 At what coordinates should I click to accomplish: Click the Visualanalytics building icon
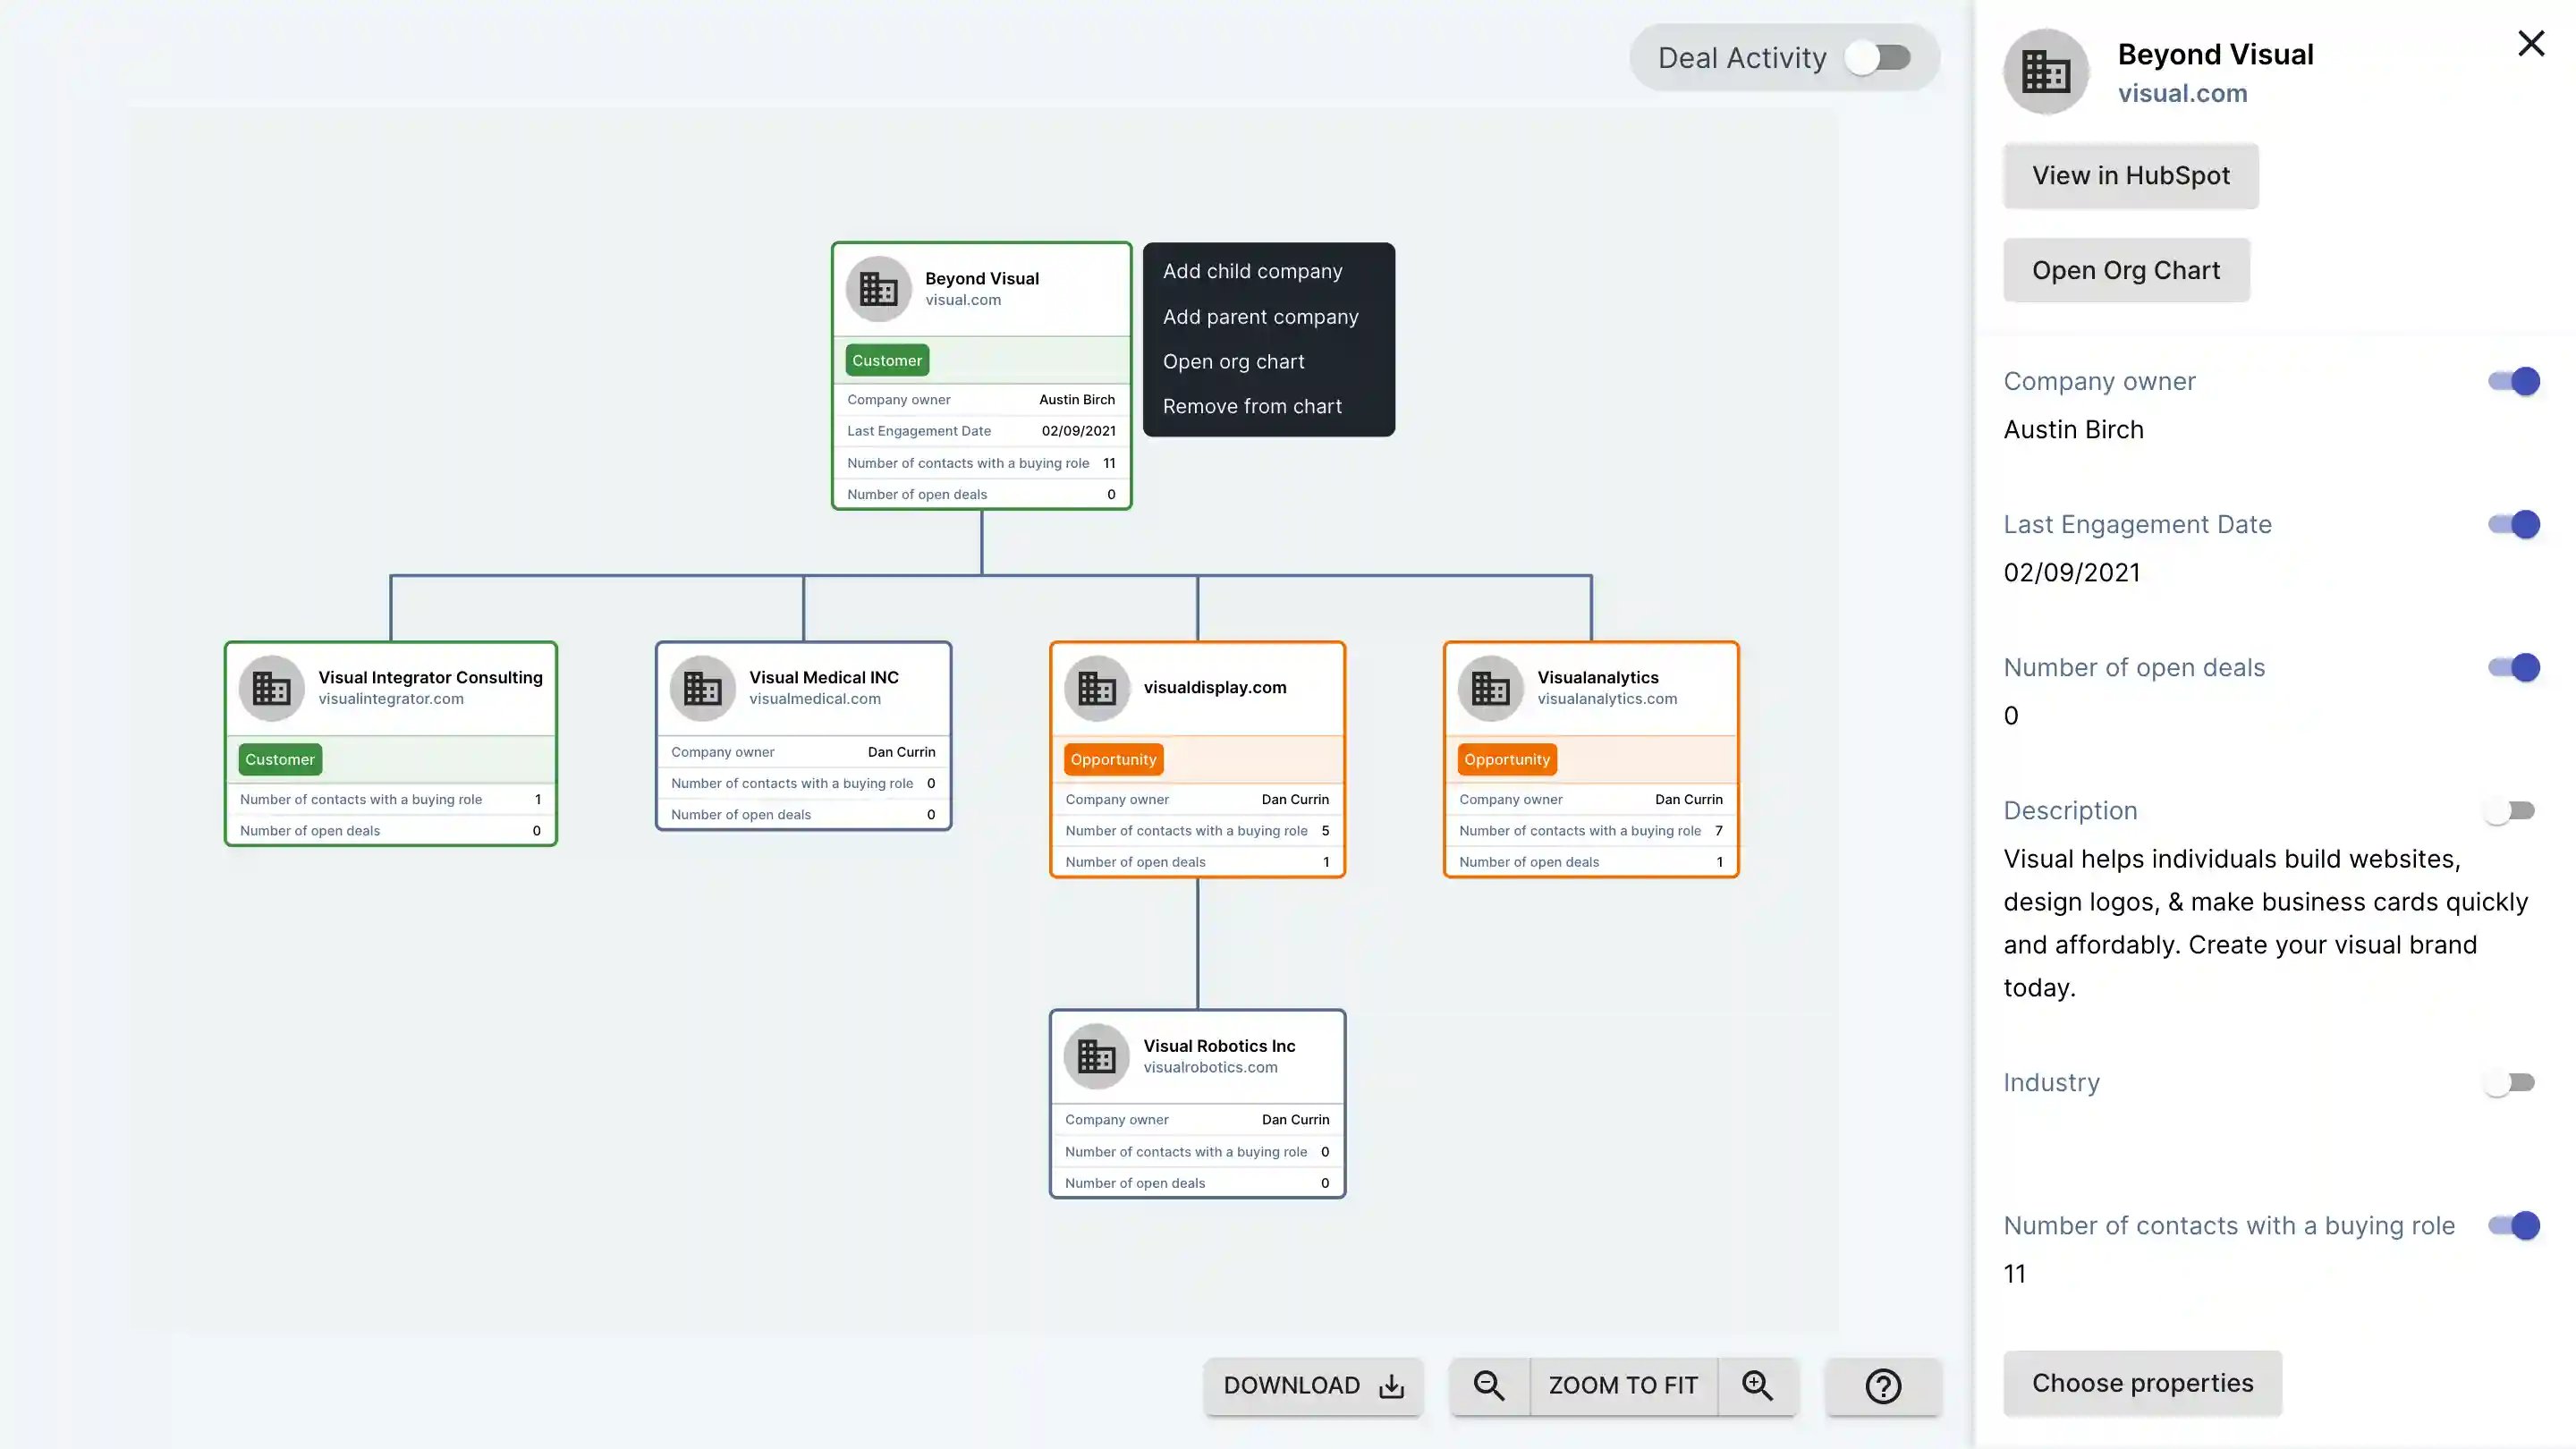click(1490, 688)
